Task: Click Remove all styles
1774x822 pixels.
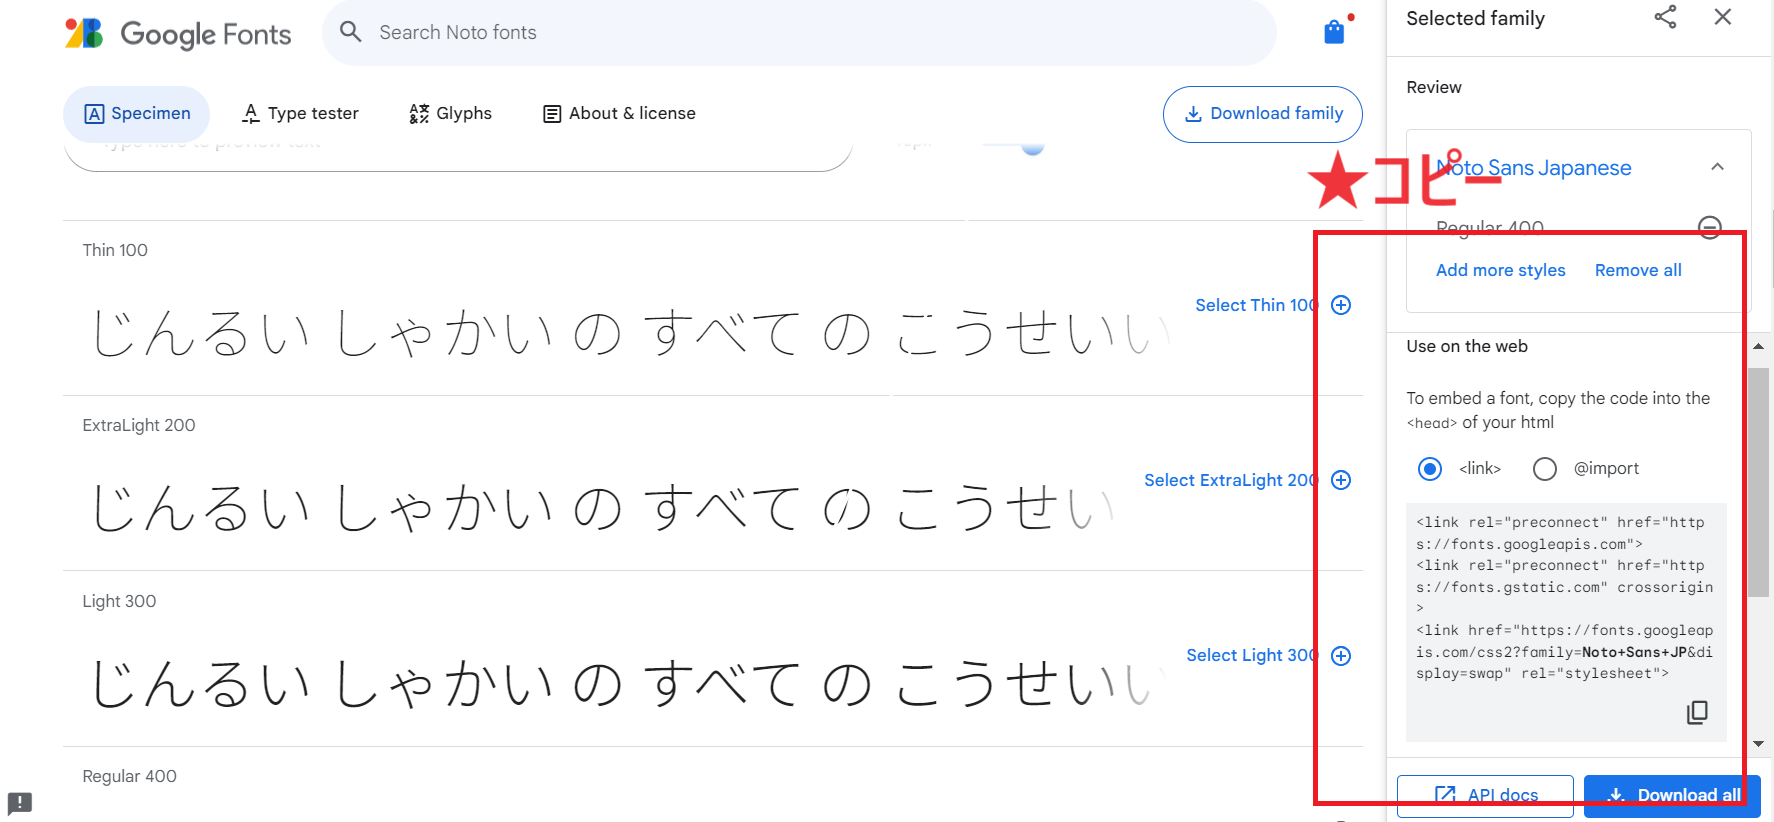Action: click(1638, 270)
